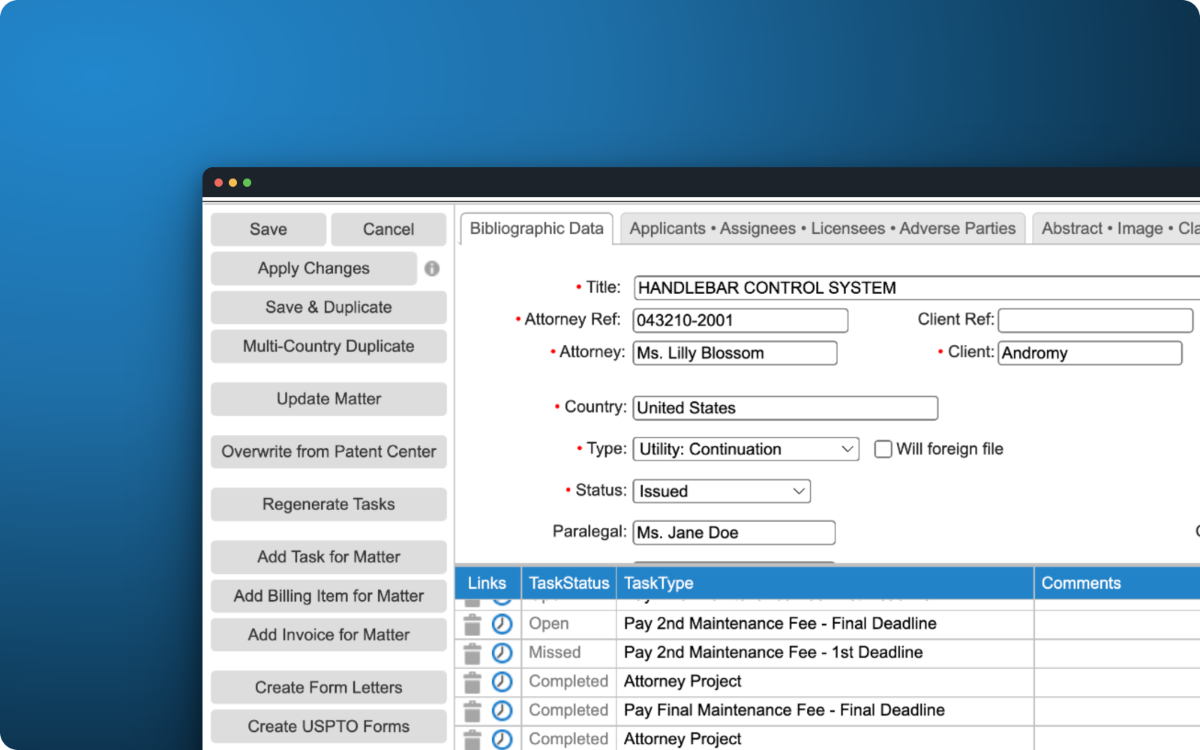Delete Pay Final Maintenance Fee task row
The image size is (1200, 750).
pyautogui.click(x=472, y=711)
